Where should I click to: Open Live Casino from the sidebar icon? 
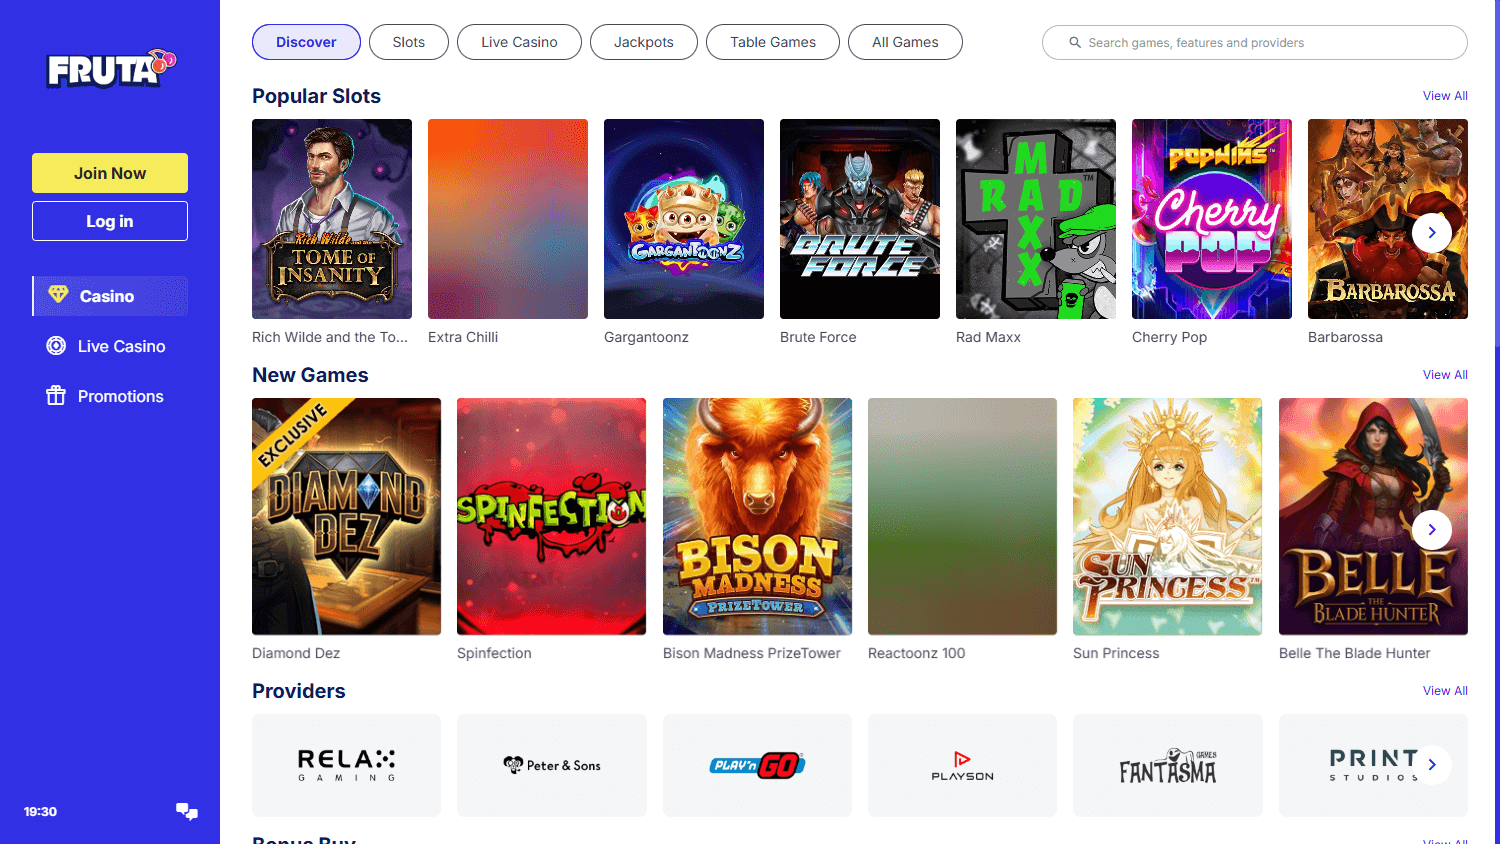click(55, 345)
